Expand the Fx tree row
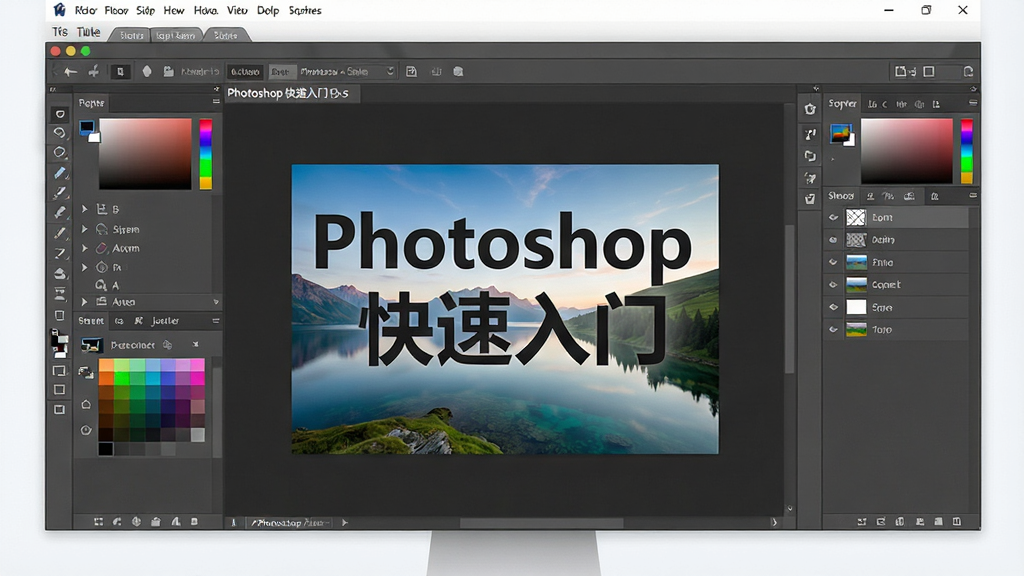 coord(84,267)
